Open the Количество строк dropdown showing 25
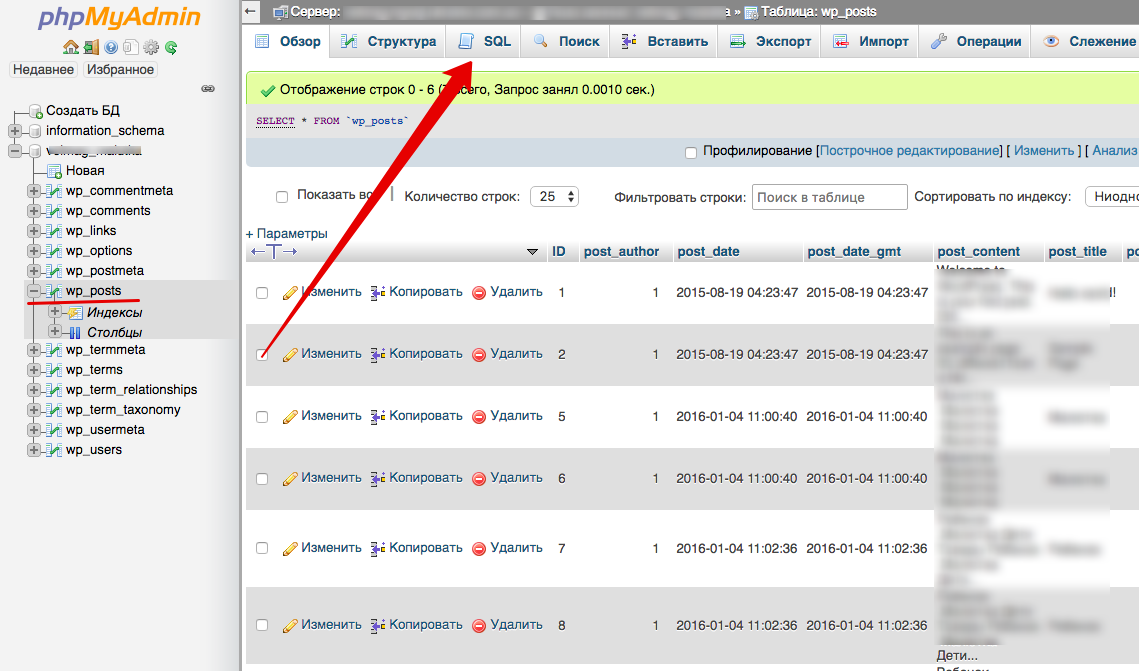This screenshot has width=1139, height=671. click(554, 197)
